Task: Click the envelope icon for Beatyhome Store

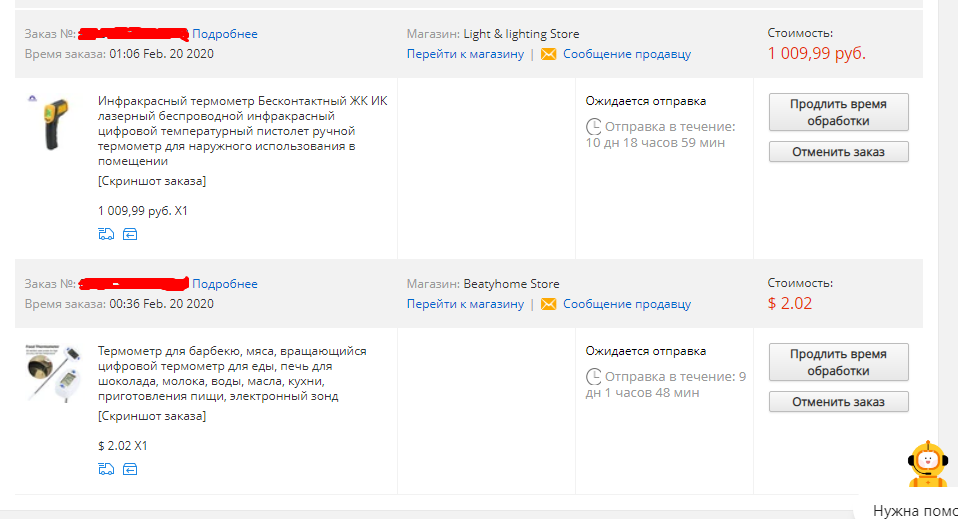Action: click(x=549, y=304)
